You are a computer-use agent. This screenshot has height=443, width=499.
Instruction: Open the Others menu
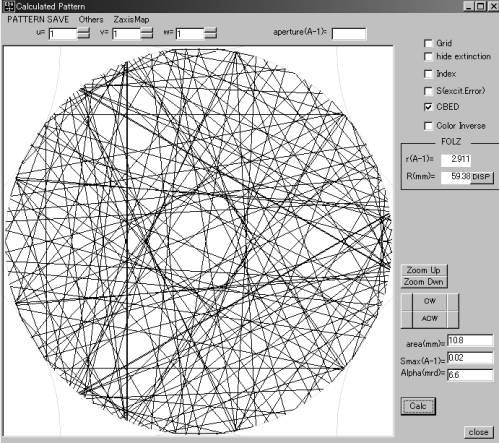(x=91, y=19)
